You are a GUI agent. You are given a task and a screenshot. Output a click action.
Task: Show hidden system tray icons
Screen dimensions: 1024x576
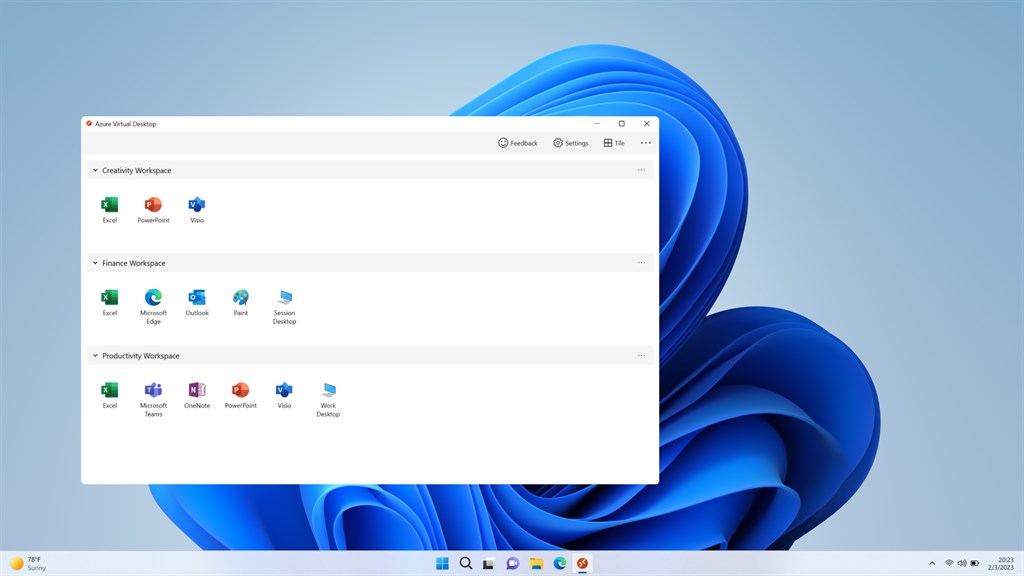coord(932,563)
